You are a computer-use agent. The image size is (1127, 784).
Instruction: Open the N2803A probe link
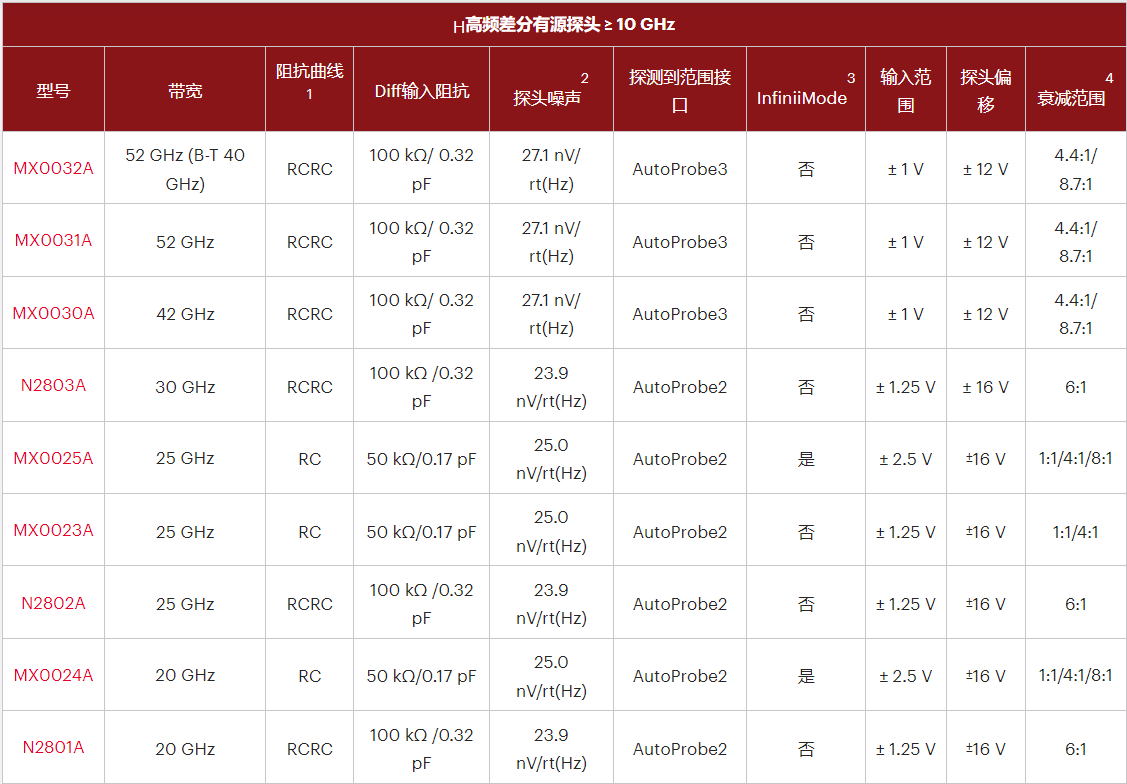pos(53,386)
